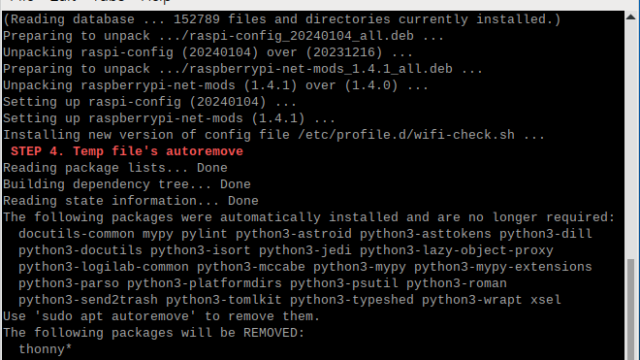Screen dimensions: 640x360
Task: Click the 'python3-parso' package name
Action: (69, 283)
